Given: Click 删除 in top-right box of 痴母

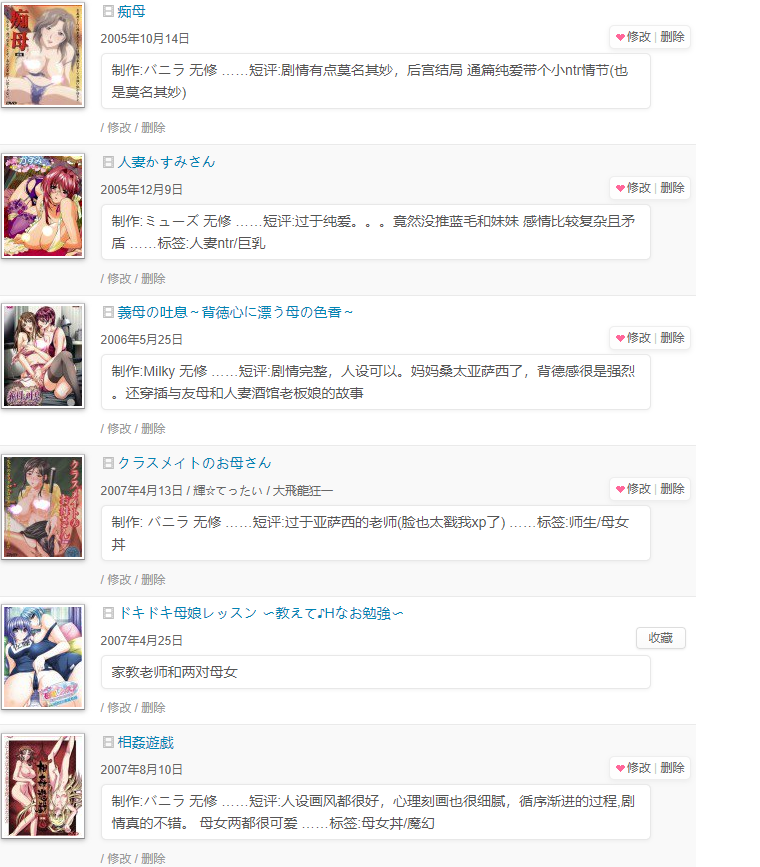Looking at the screenshot, I should point(672,37).
